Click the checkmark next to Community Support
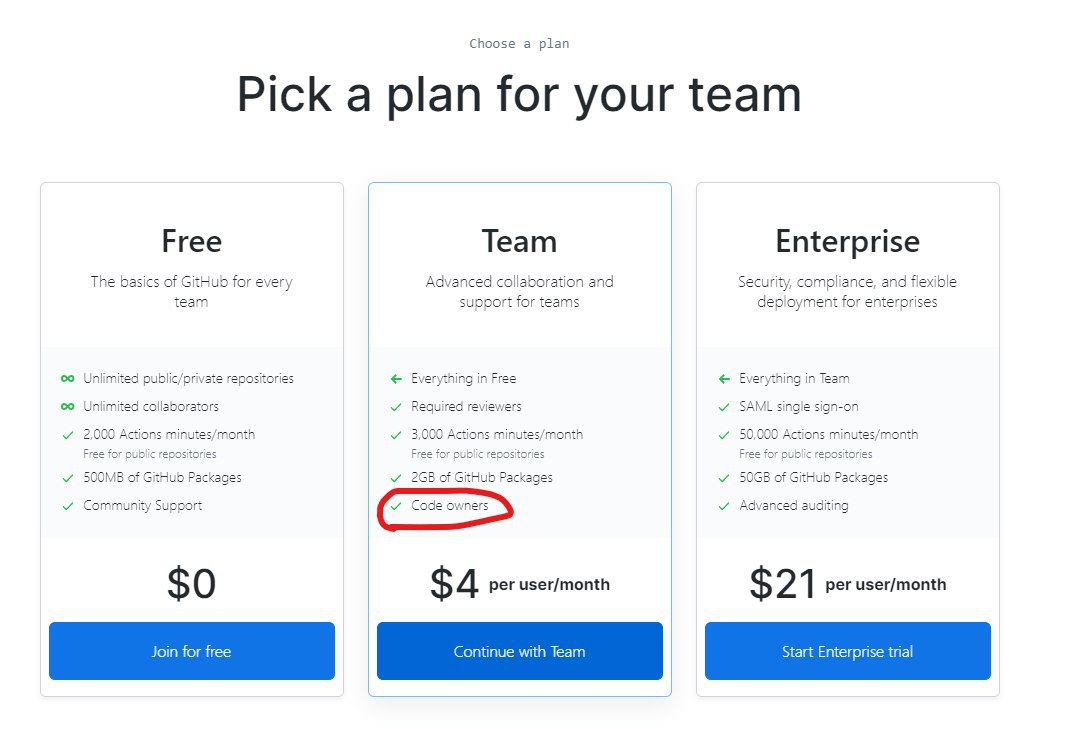 click(67, 506)
